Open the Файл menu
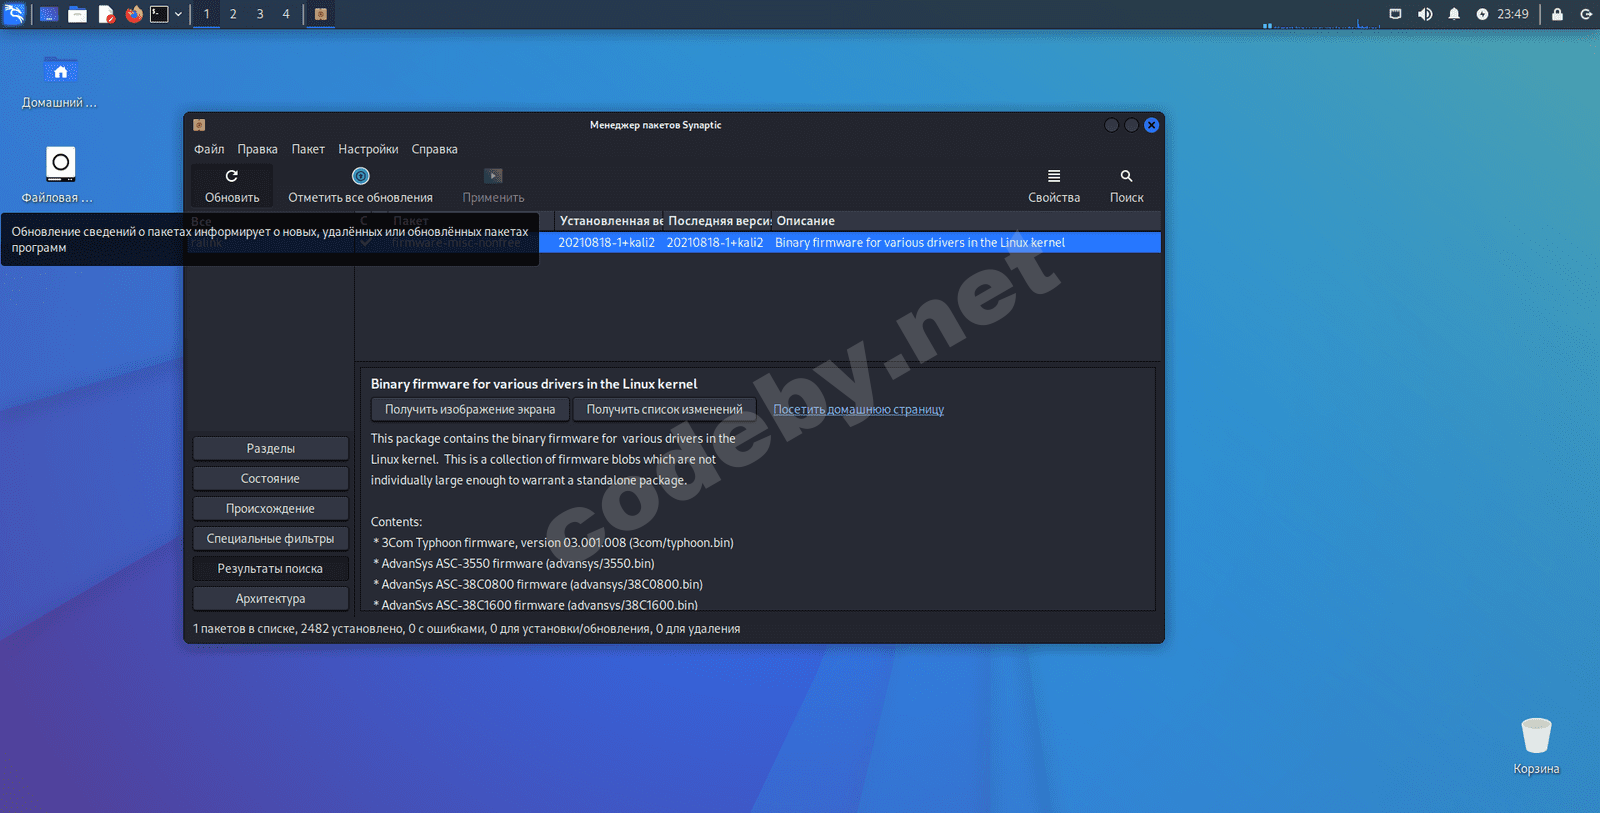This screenshot has width=1600, height=813. 209,149
